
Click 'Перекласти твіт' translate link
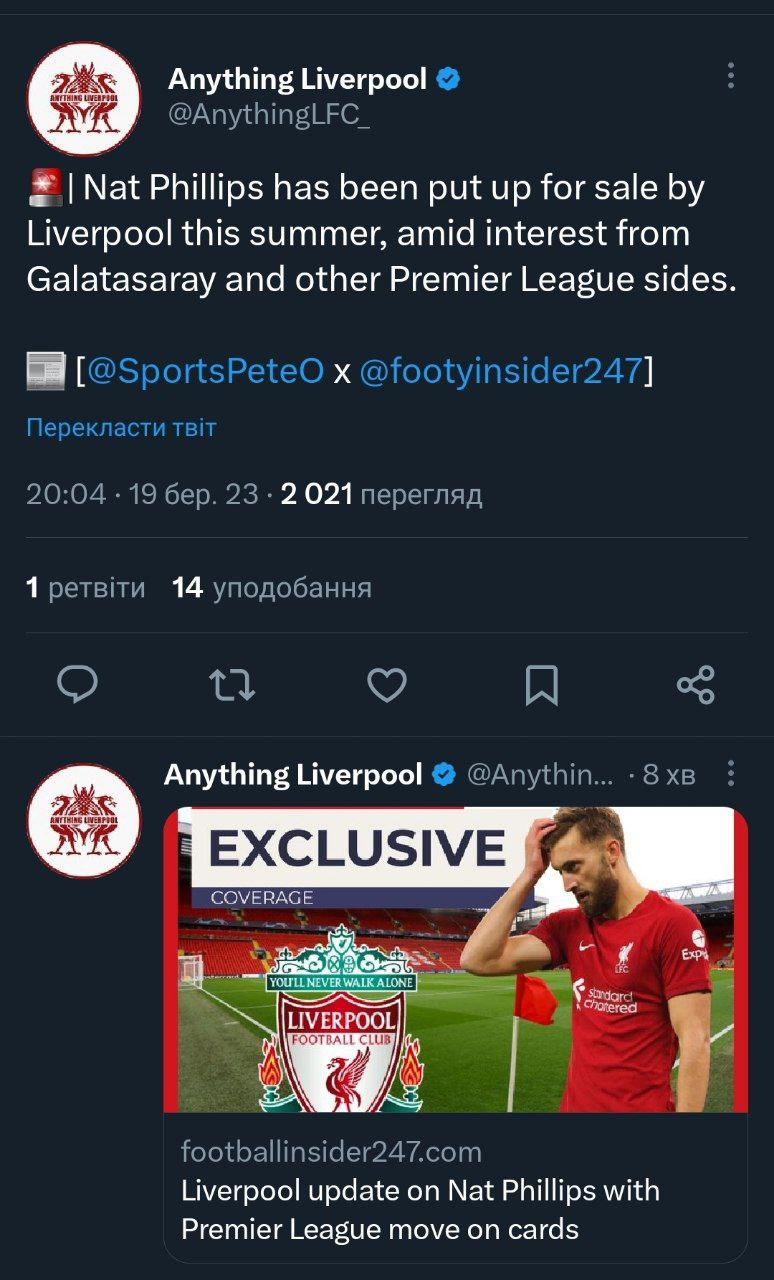(121, 428)
